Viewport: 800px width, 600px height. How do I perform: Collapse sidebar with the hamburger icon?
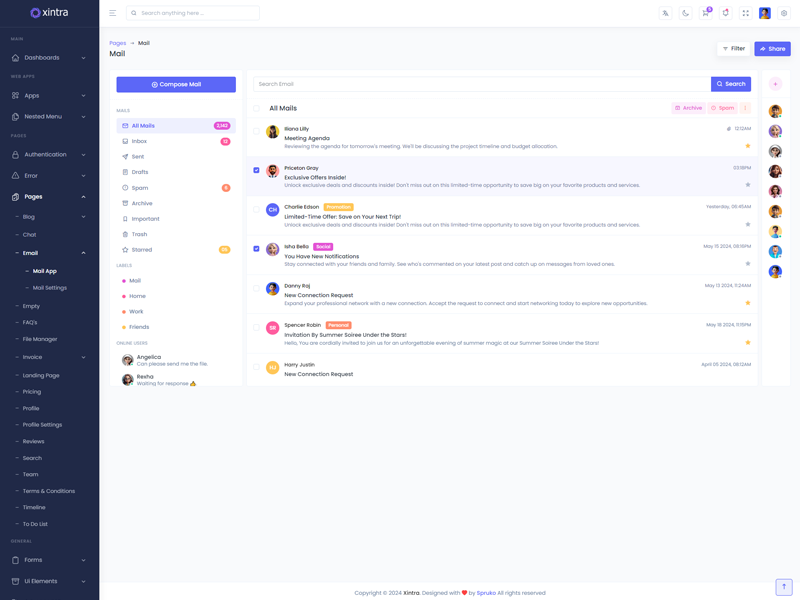(x=113, y=13)
